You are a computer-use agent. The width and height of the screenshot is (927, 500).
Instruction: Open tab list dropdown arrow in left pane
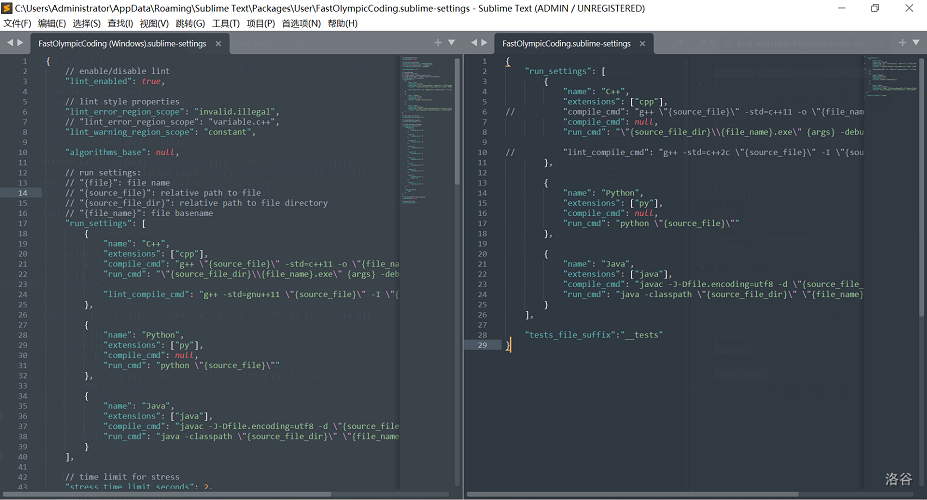[x=451, y=43]
